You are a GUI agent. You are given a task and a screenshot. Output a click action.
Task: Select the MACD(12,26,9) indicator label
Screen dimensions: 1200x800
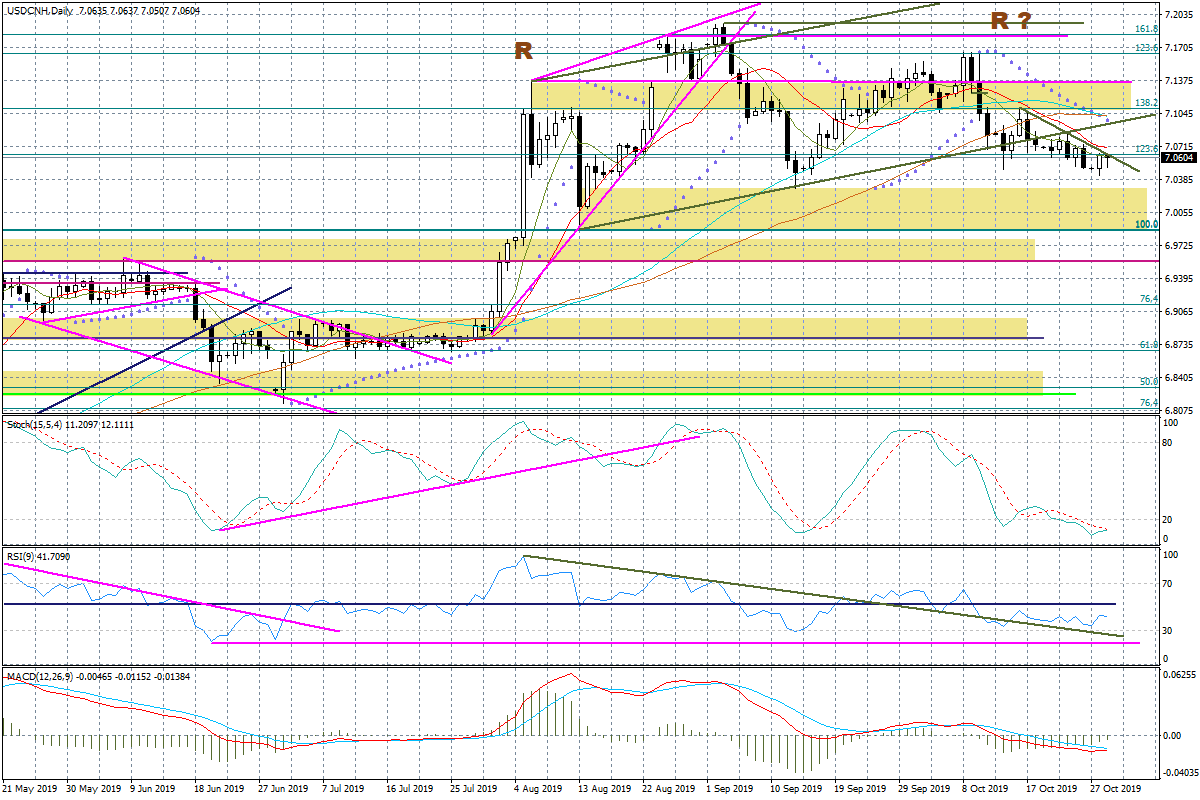pyautogui.click(x=42, y=677)
